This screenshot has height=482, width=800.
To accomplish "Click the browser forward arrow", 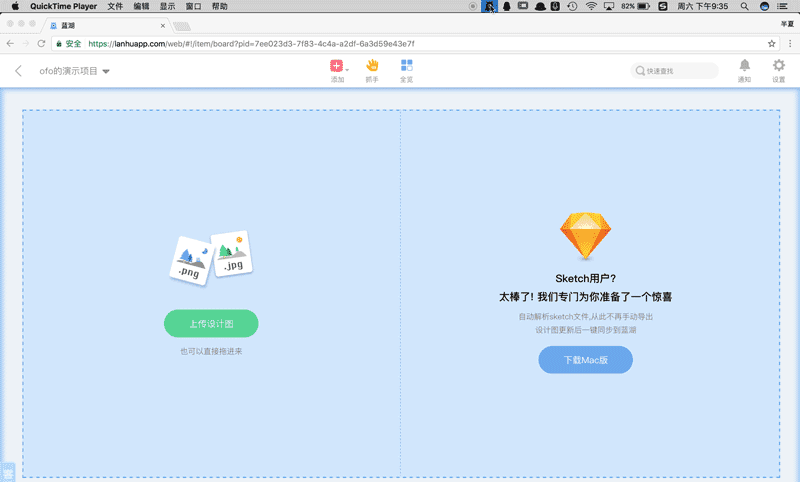I will point(26,44).
